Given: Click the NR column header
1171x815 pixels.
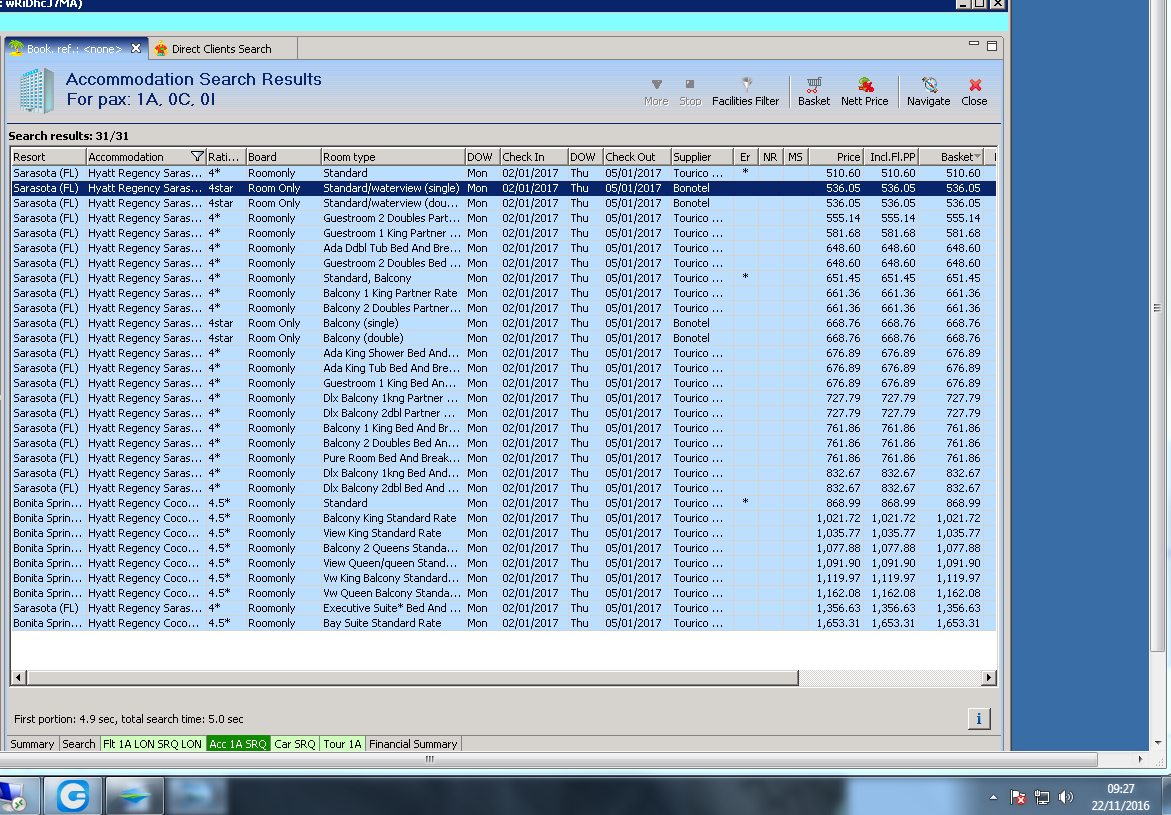Looking at the screenshot, I should coord(770,157).
